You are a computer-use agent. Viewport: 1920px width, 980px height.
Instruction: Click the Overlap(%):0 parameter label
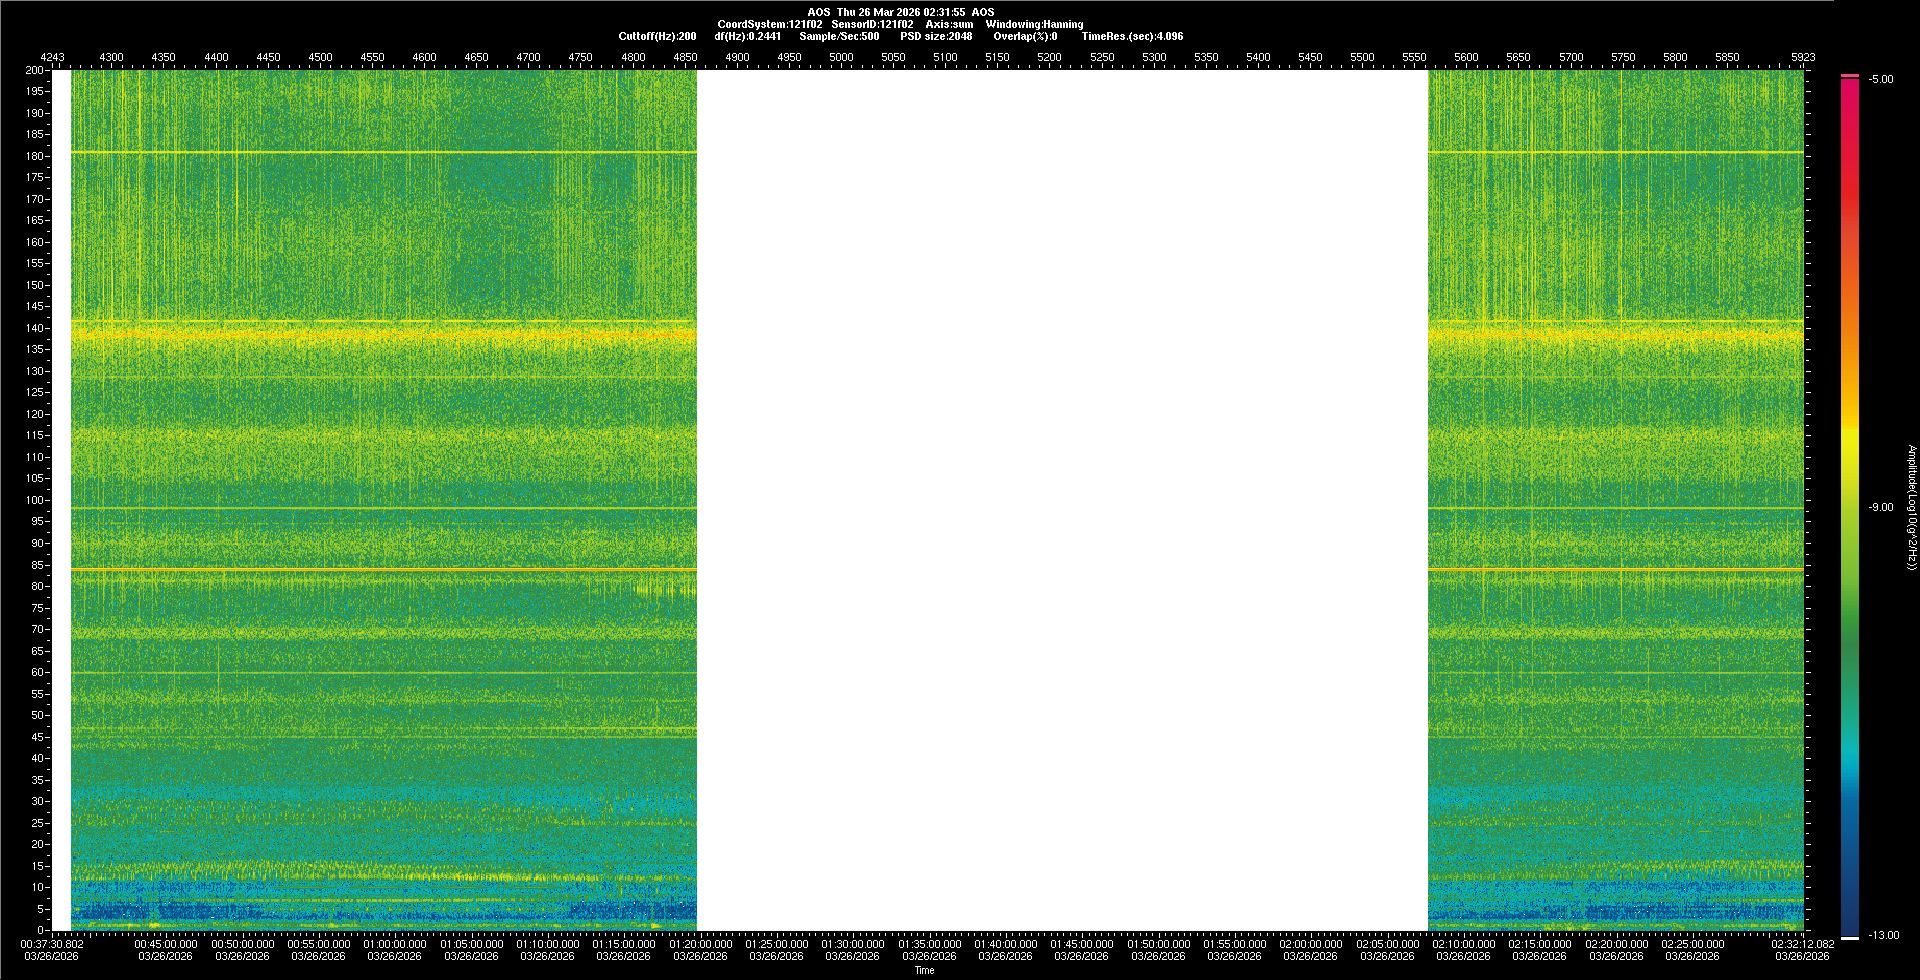click(x=1025, y=36)
